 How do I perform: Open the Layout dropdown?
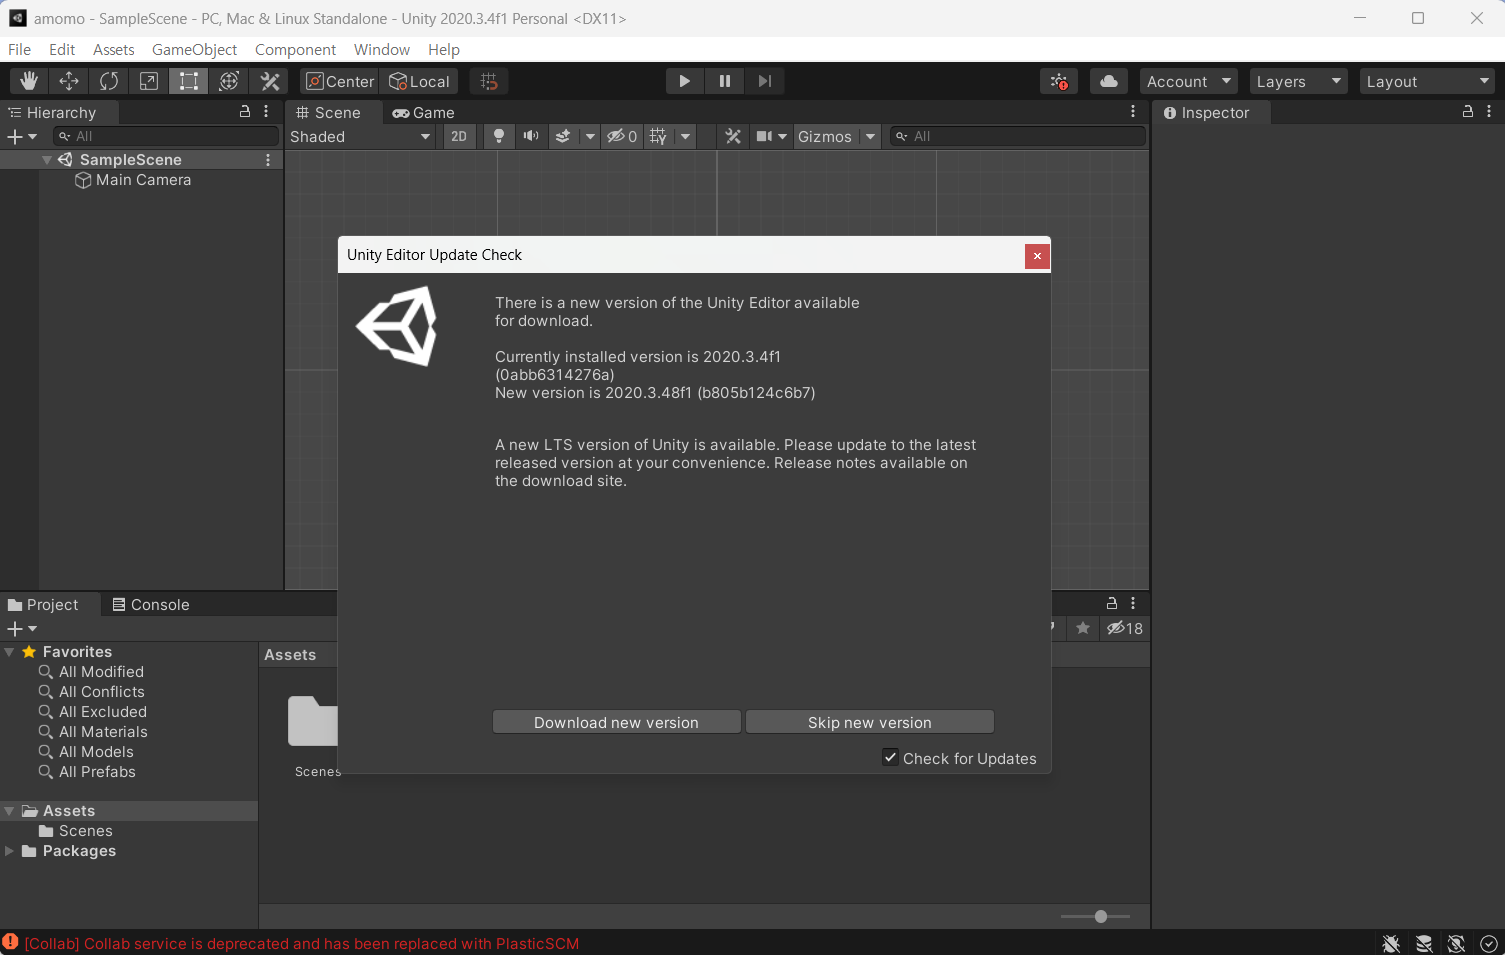click(x=1427, y=81)
